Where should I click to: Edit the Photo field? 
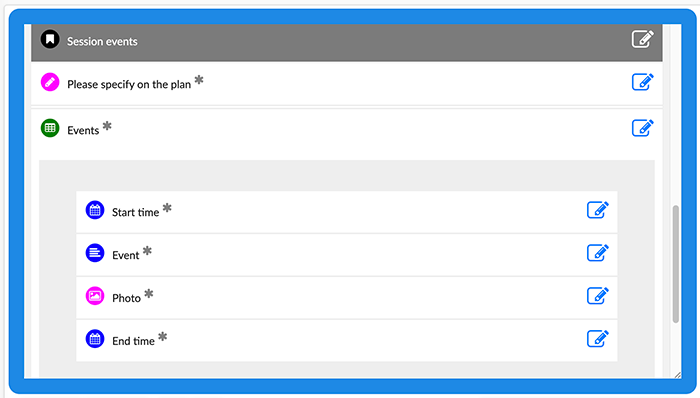point(597,296)
